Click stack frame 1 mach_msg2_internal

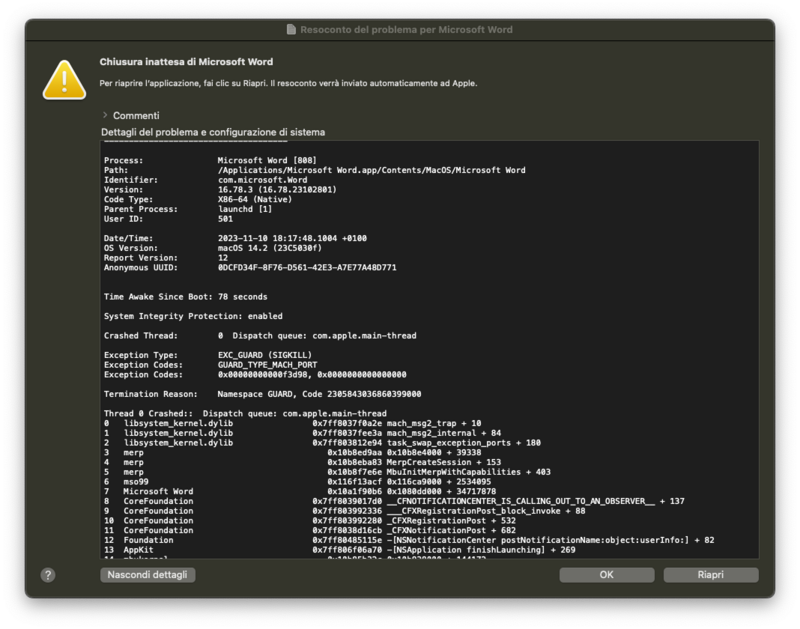303,433
